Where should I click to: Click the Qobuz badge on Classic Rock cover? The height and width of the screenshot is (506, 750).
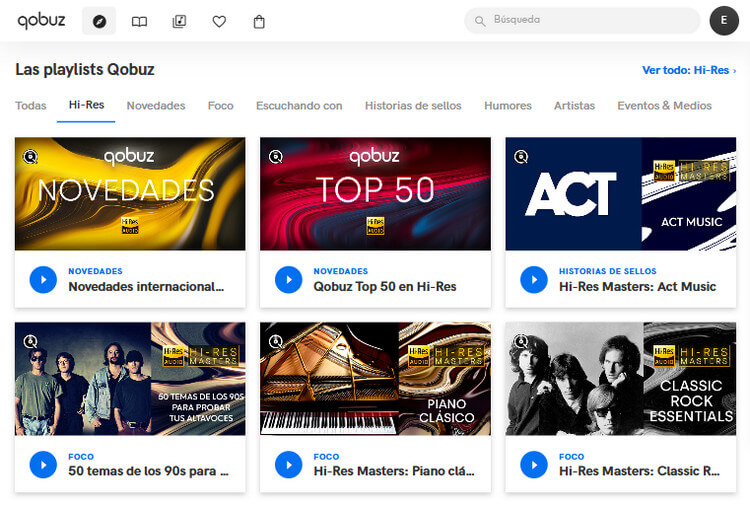521,341
